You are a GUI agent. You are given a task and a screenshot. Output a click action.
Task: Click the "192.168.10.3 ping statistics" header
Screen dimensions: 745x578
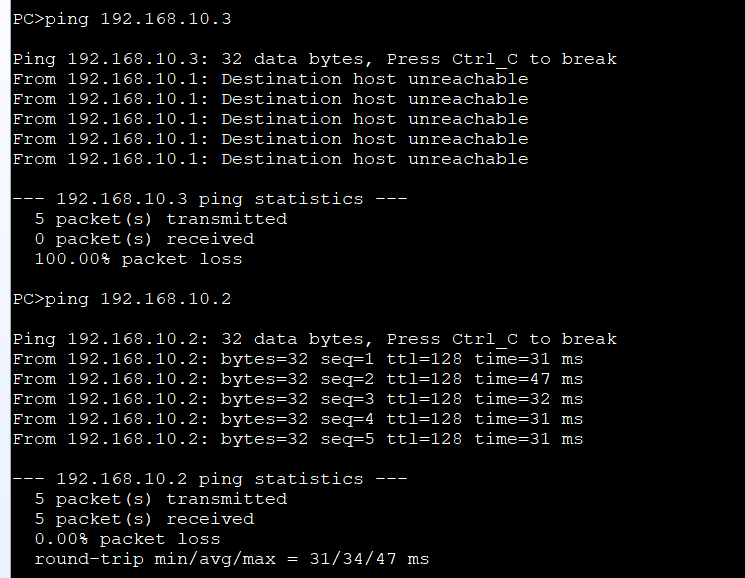coord(209,199)
